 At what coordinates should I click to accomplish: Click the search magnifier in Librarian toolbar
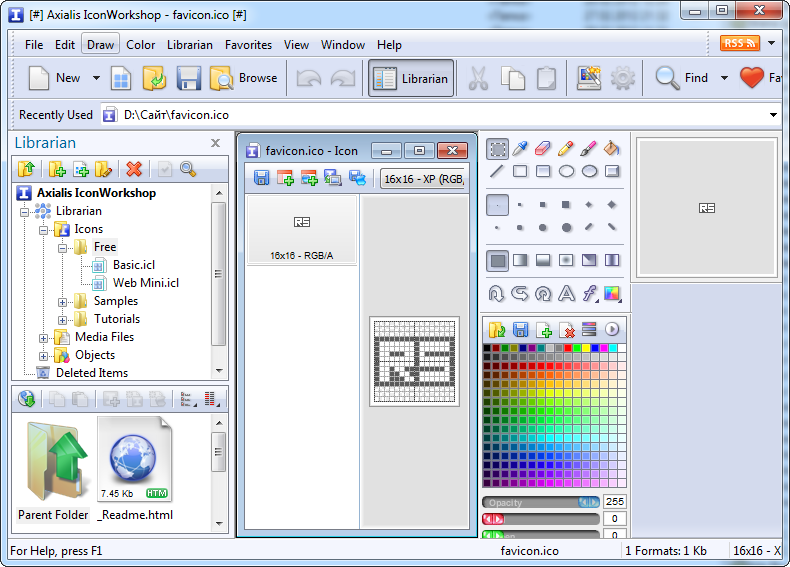[x=187, y=169]
